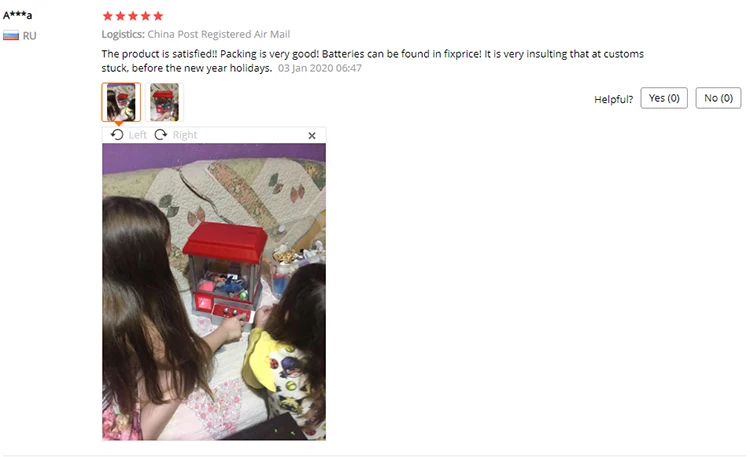Image resolution: width=750 pixels, height=457 pixels.
Task: Select the first review photo thumbnail
Action: click(121, 102)
